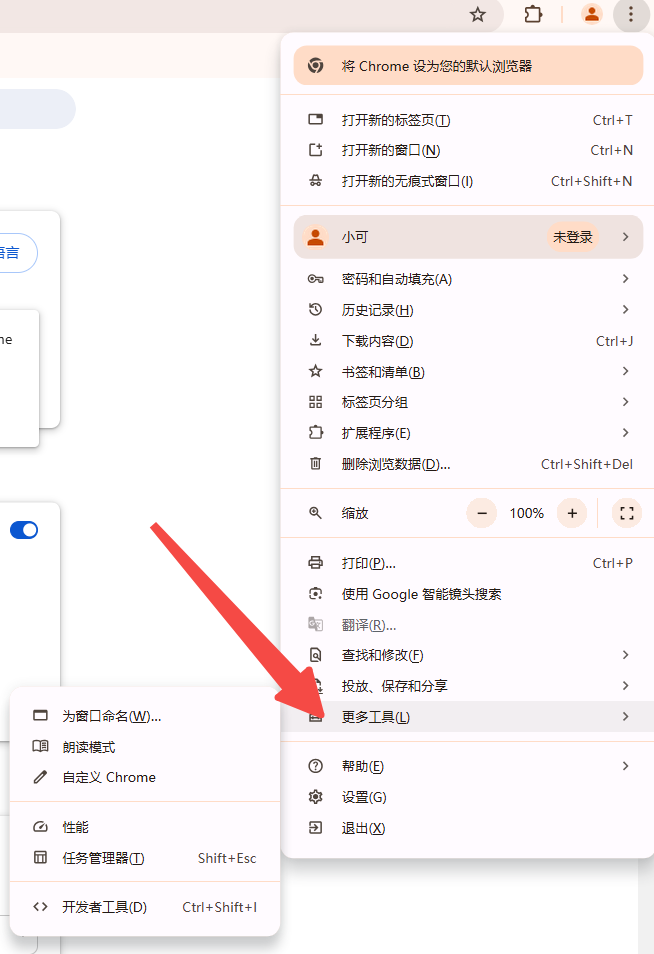Image resolution: width=654 pixels, height=954 pixels.
Task: Click the book icon beside 朗读模式
Action: coord(40,746)
